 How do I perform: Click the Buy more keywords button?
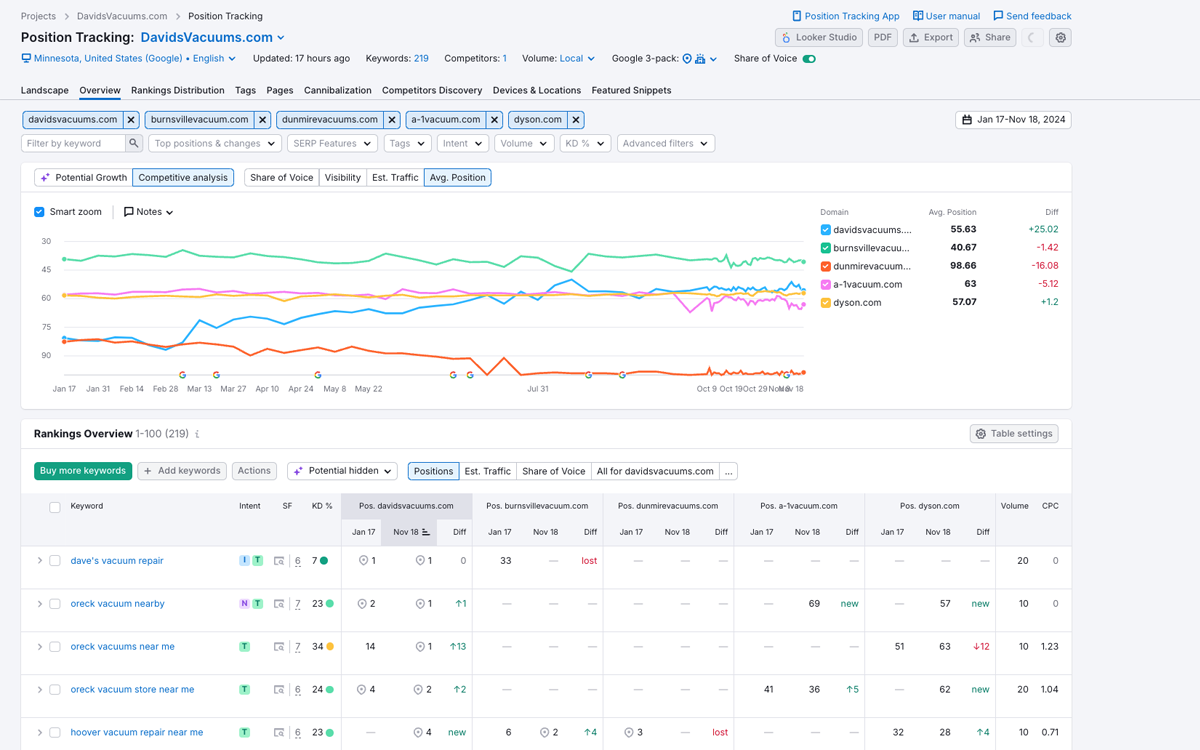[82, 471]
